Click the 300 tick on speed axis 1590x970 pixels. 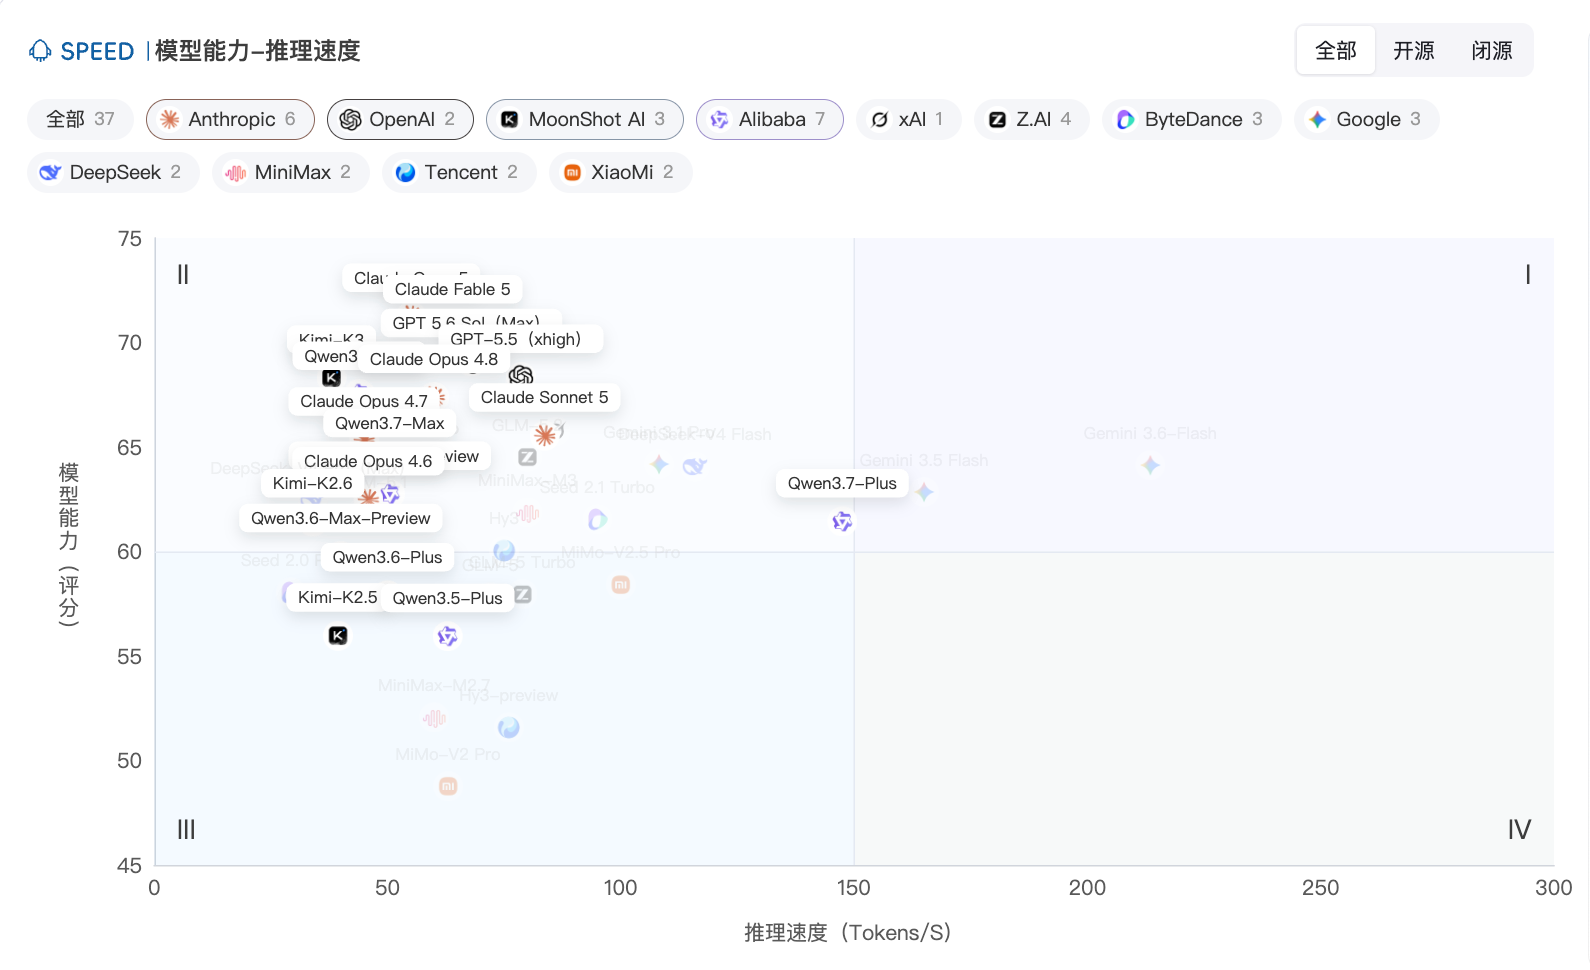click(x=1554, y=888)
